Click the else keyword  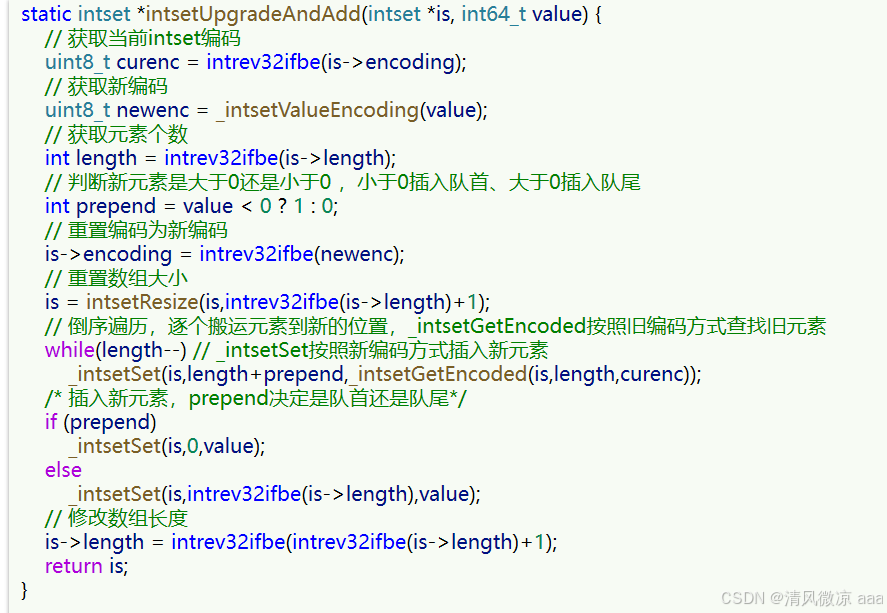pos(63,470)
